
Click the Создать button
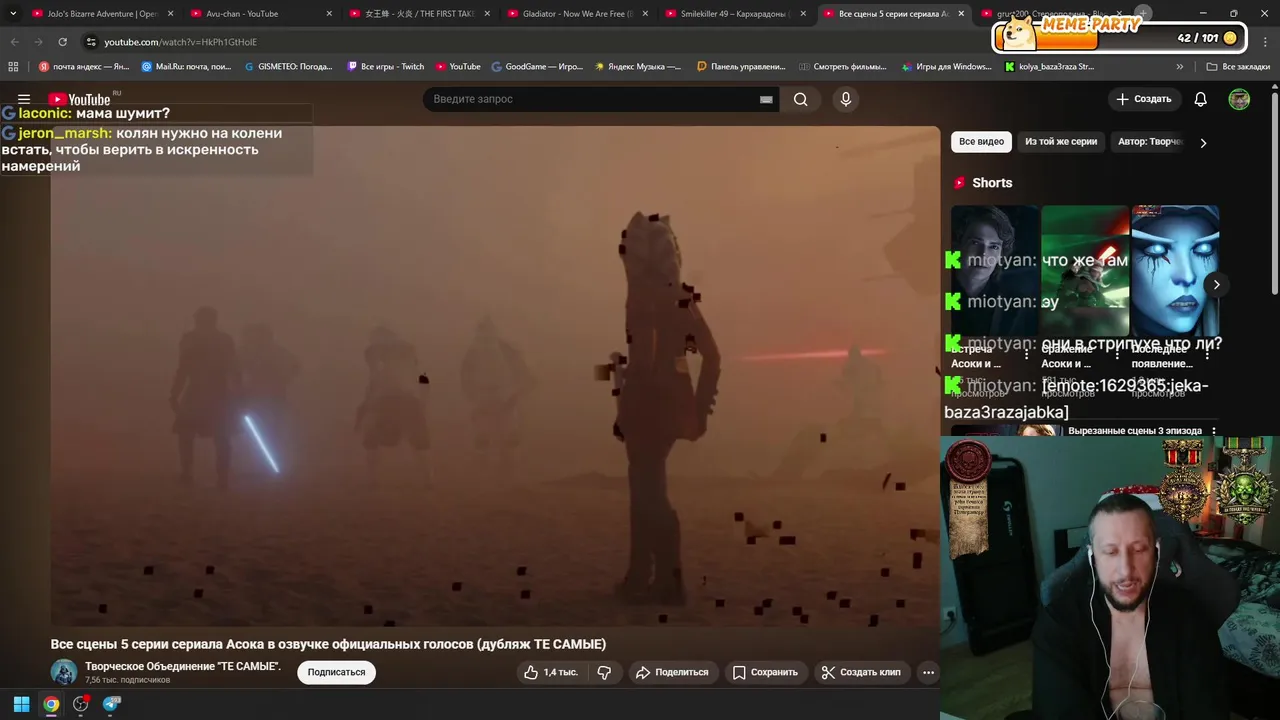pos(1144,99)
